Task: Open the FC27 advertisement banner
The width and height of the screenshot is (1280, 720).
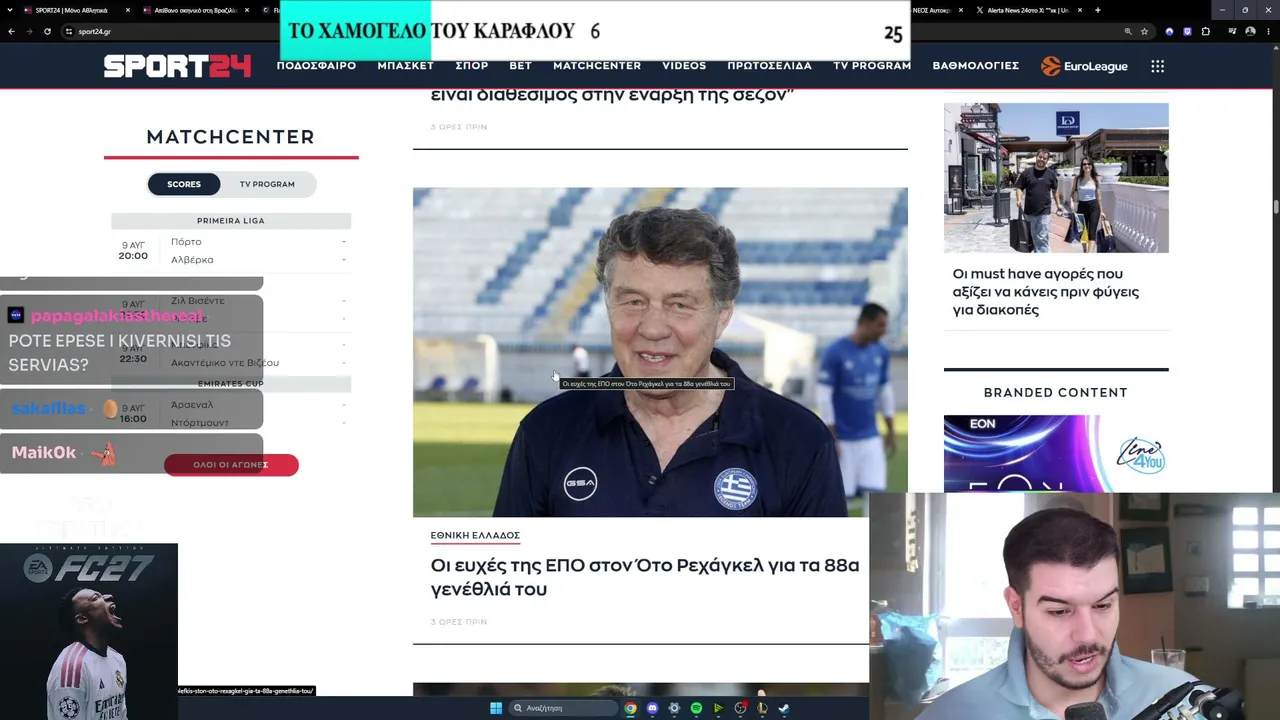Action: tap(89, 631)
